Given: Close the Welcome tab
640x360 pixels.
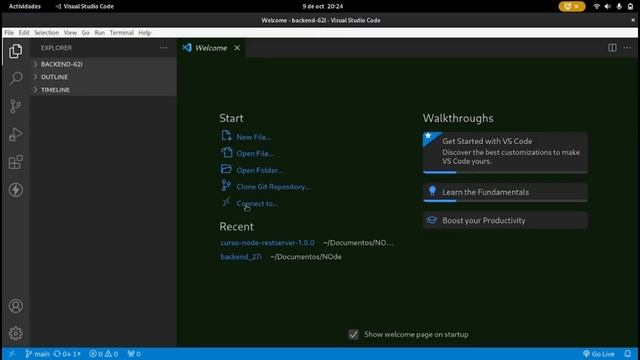Looking at the screenshot, I should click(237, 48).
